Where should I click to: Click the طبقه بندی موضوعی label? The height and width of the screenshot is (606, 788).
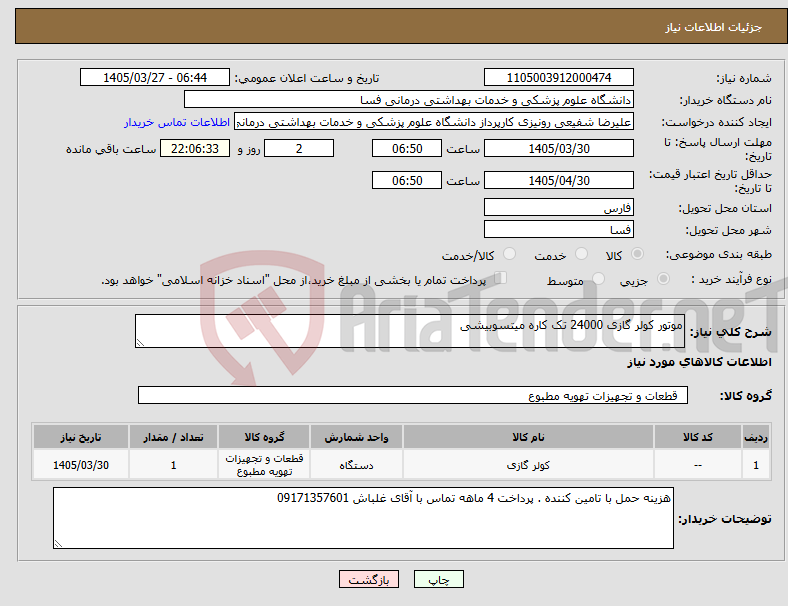click(x=719, y=254)
